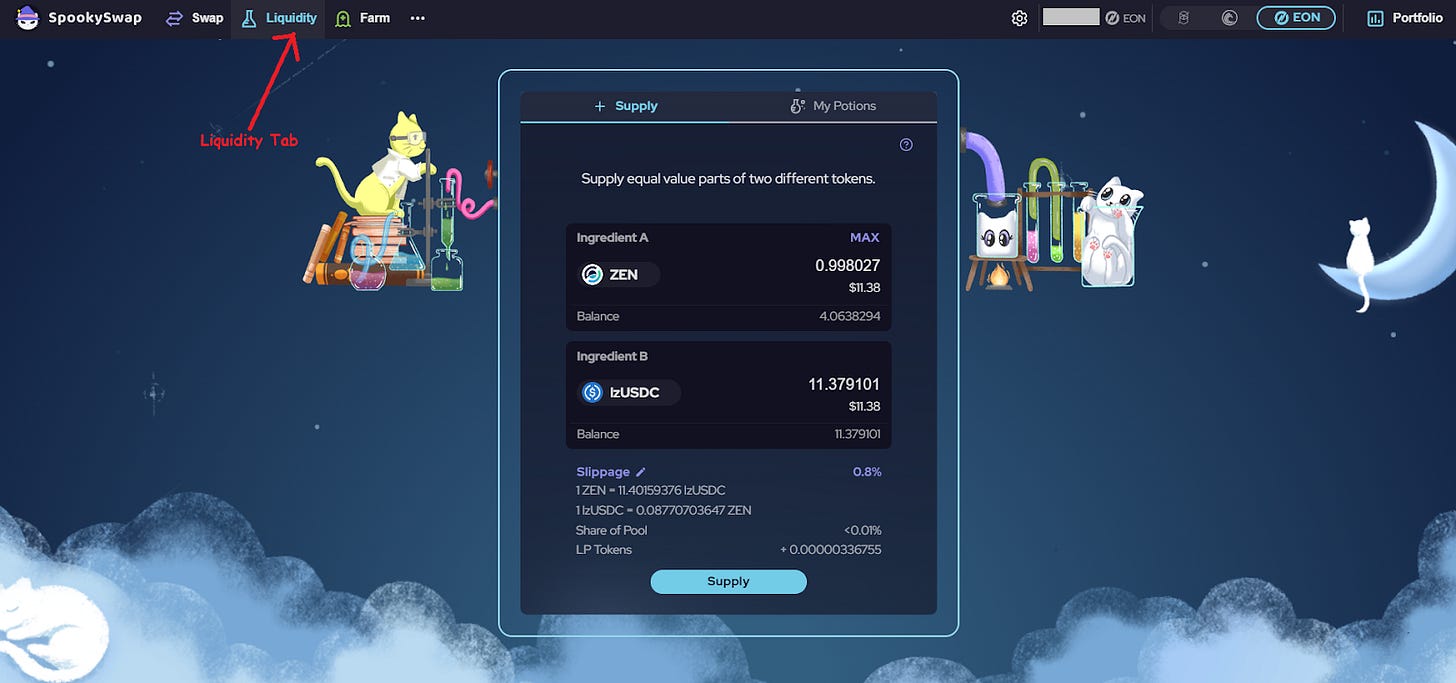Screen dimensions: 1456x683
Task: Open the three-dot more menu
Action: (418, 18)
